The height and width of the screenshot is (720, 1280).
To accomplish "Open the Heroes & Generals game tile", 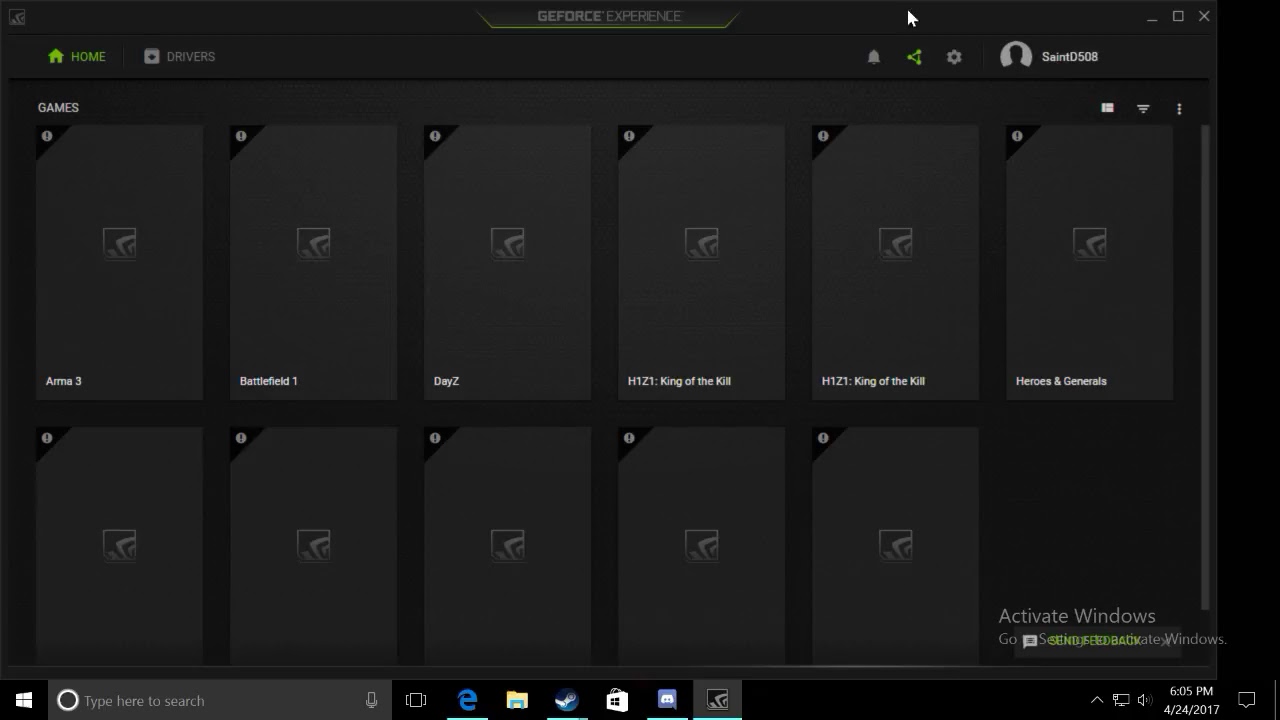I will 1089,262.
